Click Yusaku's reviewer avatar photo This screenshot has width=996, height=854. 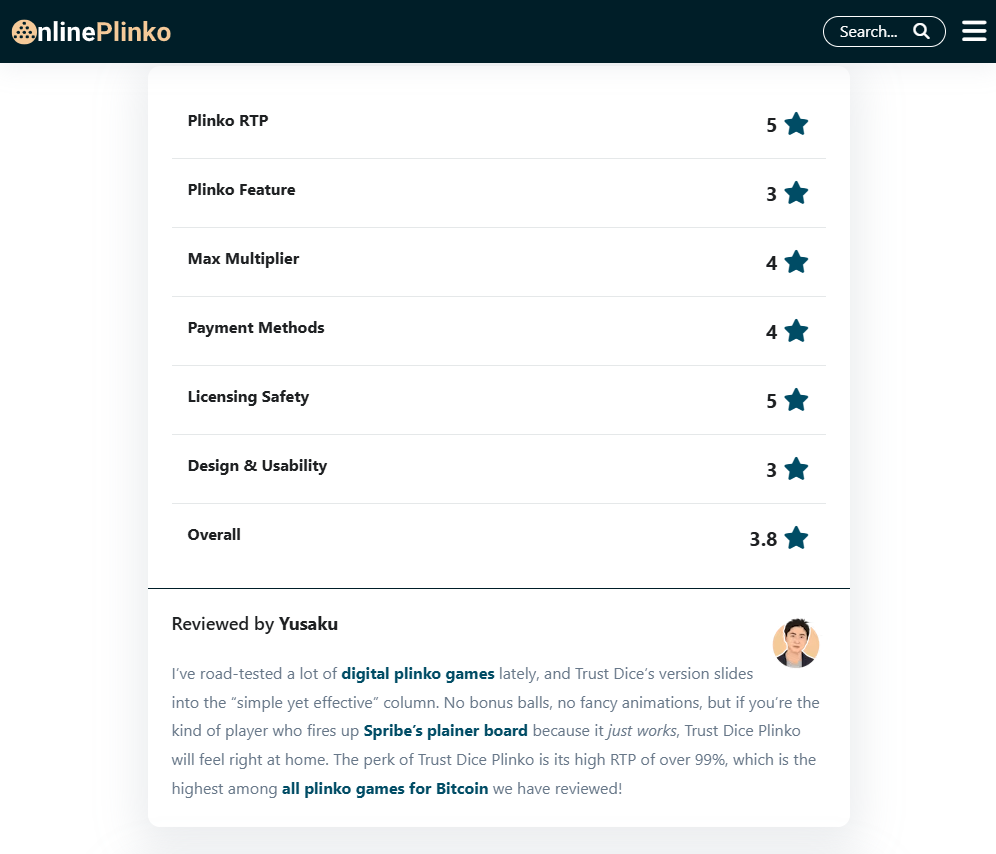click(796, 644)
